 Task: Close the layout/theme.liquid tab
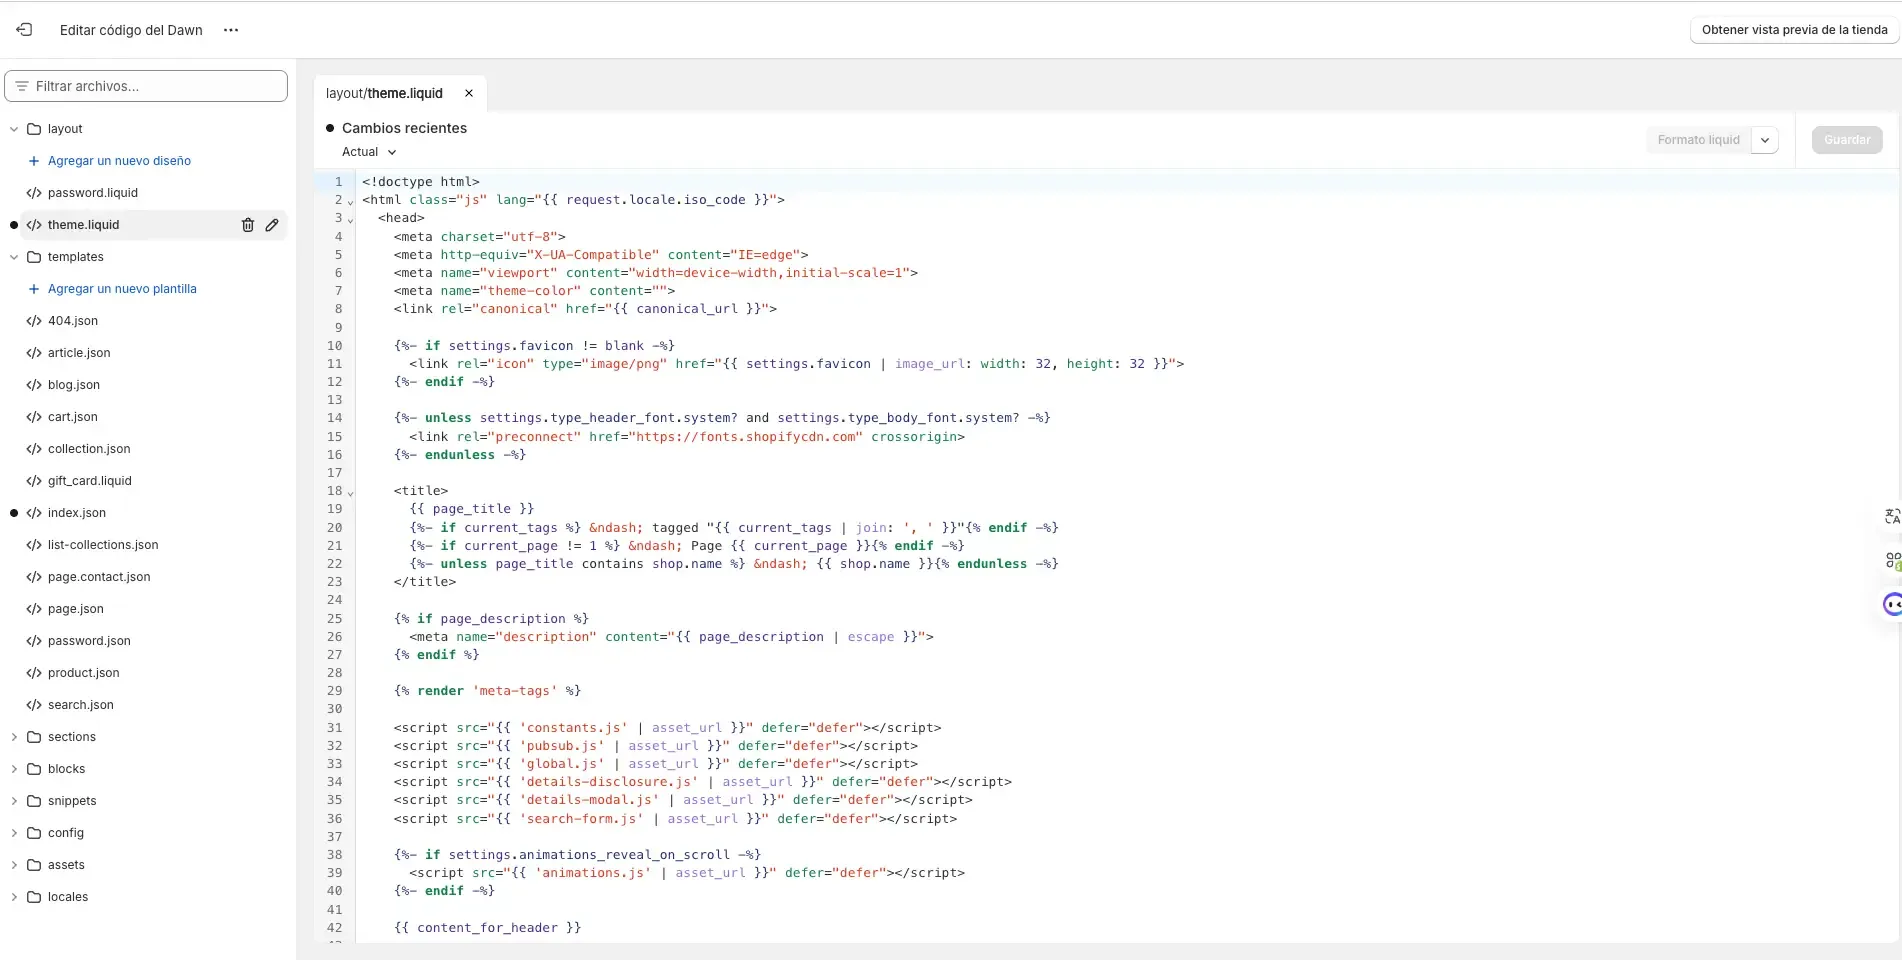click(x=469, y=93)
